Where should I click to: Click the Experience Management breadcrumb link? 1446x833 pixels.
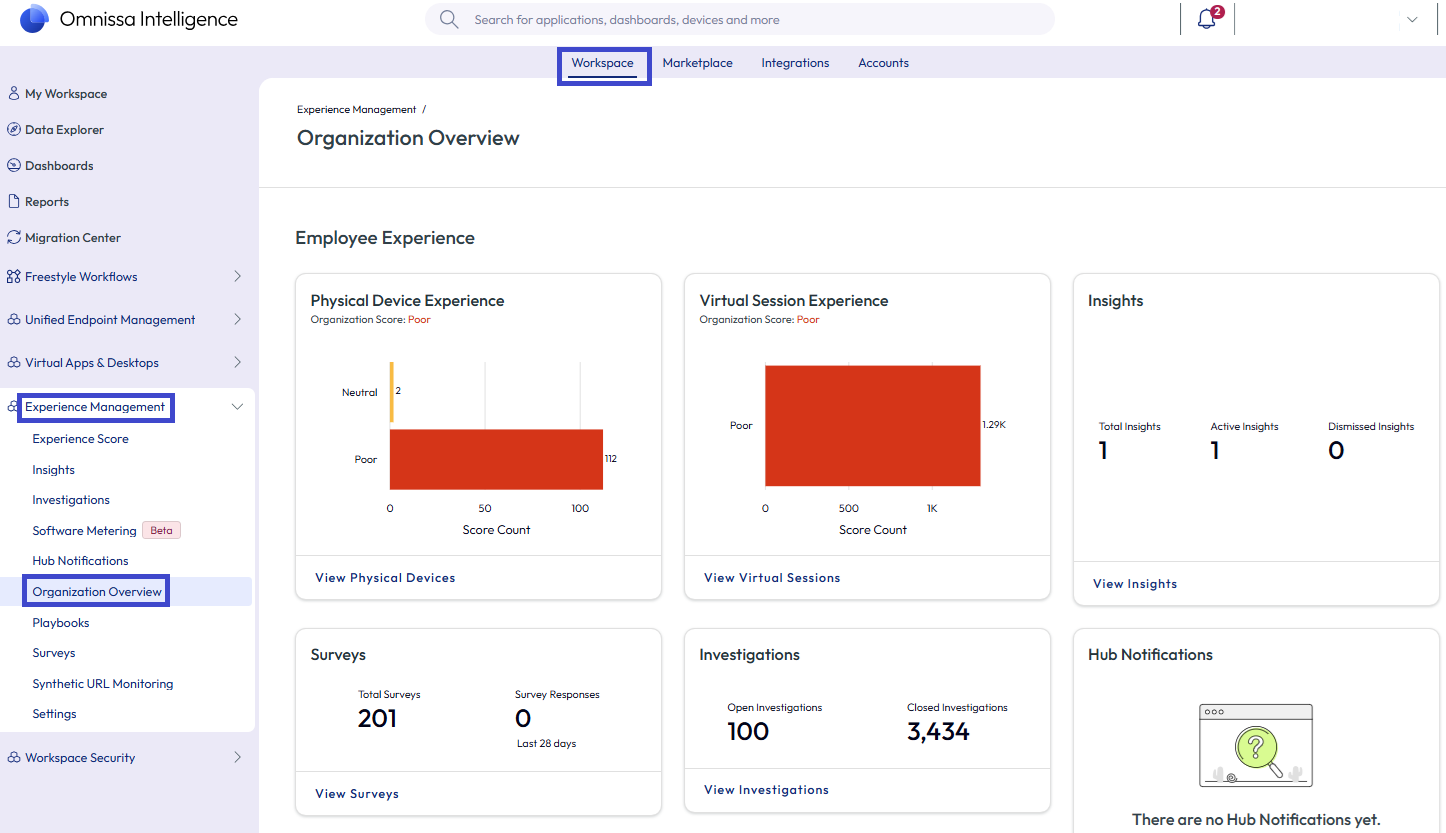tap(356, 110)
